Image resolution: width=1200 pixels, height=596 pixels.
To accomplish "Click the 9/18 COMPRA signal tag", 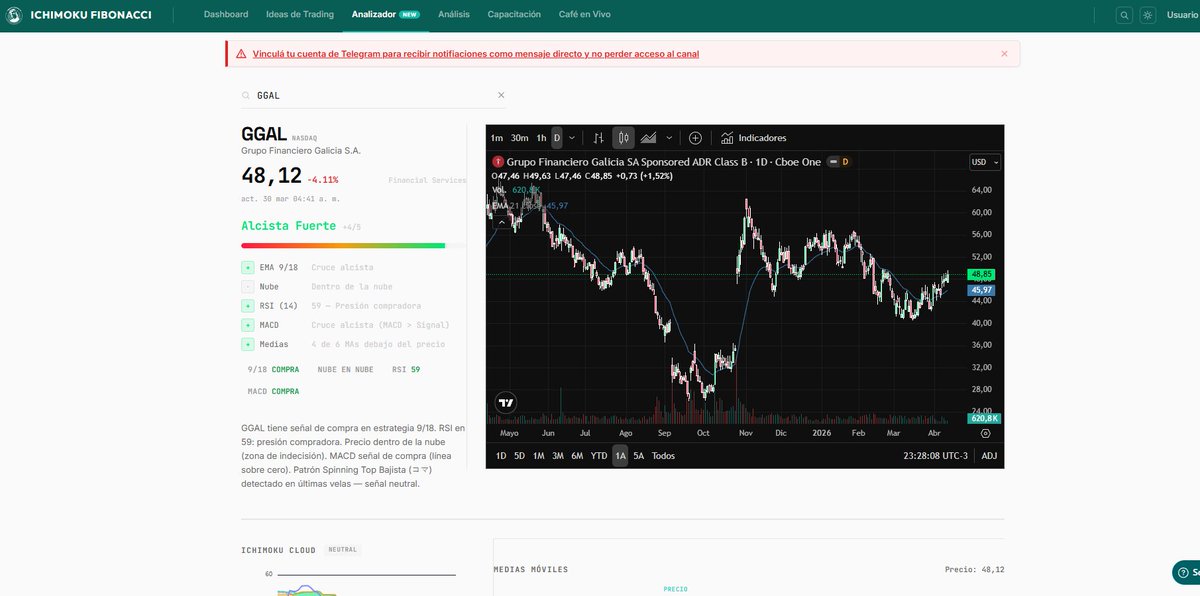I will [x=273, y=369].
